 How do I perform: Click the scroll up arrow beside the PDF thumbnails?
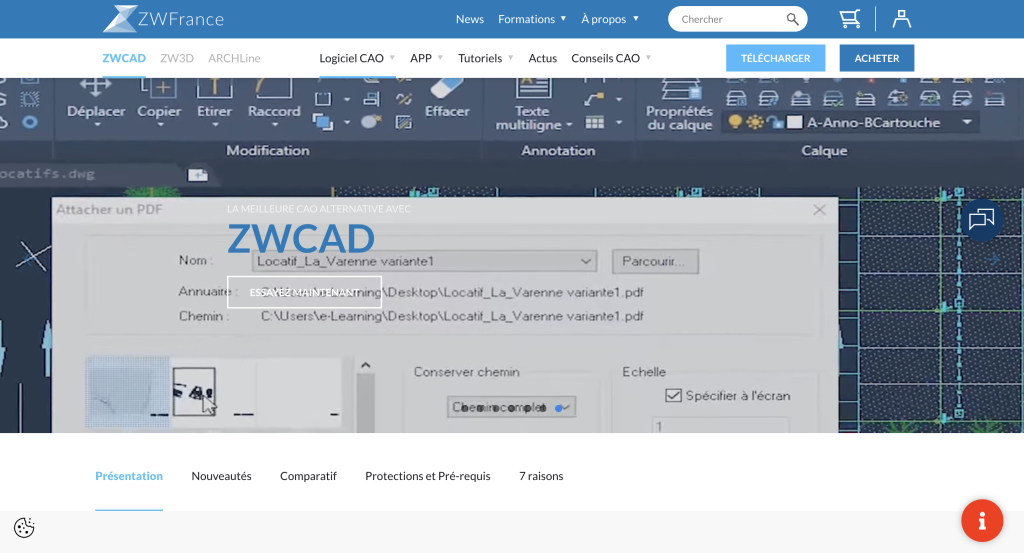point(366,366)
